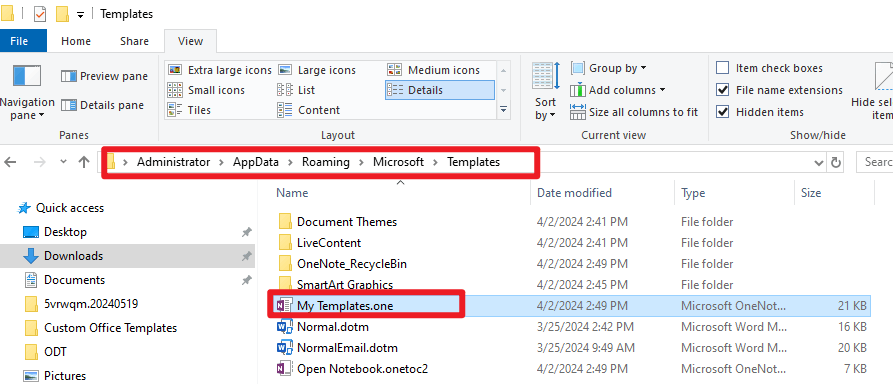Click the layout gallery scroll-down arrow
Screen dimensions: 893x384
click(x=503, y=90)
